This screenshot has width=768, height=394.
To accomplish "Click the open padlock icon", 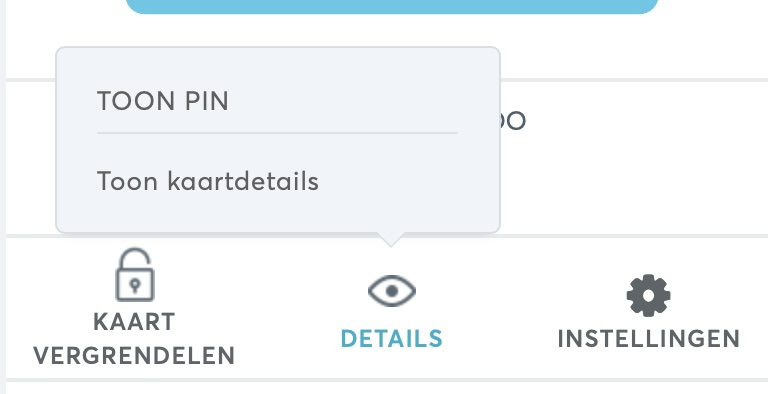I will point(135,274).
